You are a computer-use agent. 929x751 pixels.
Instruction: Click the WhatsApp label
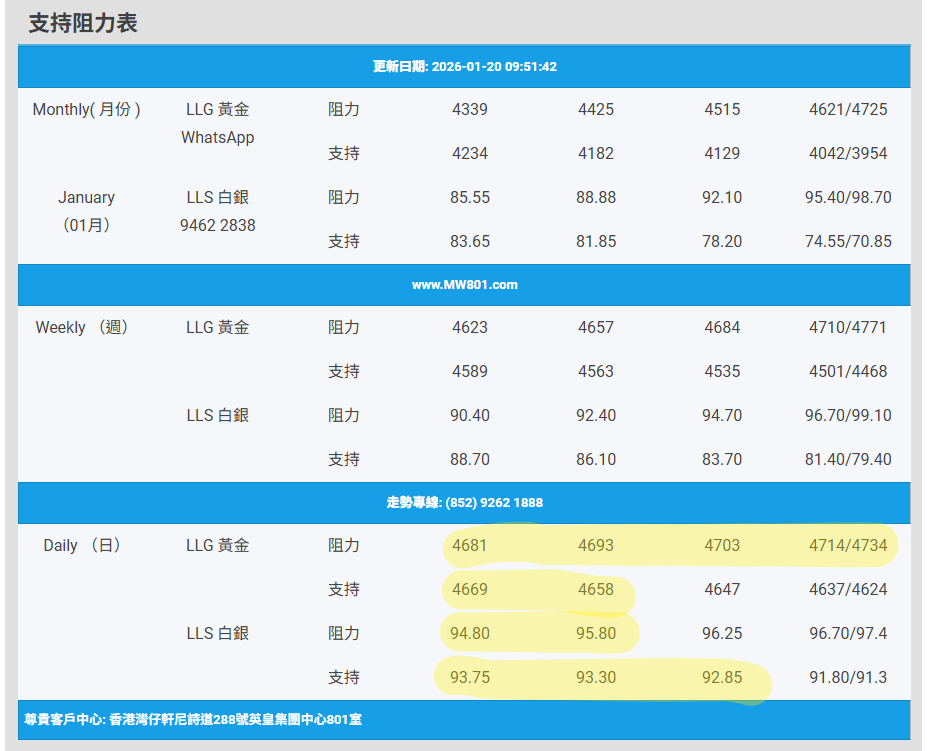pyautogui.click(x=217, y=138)
